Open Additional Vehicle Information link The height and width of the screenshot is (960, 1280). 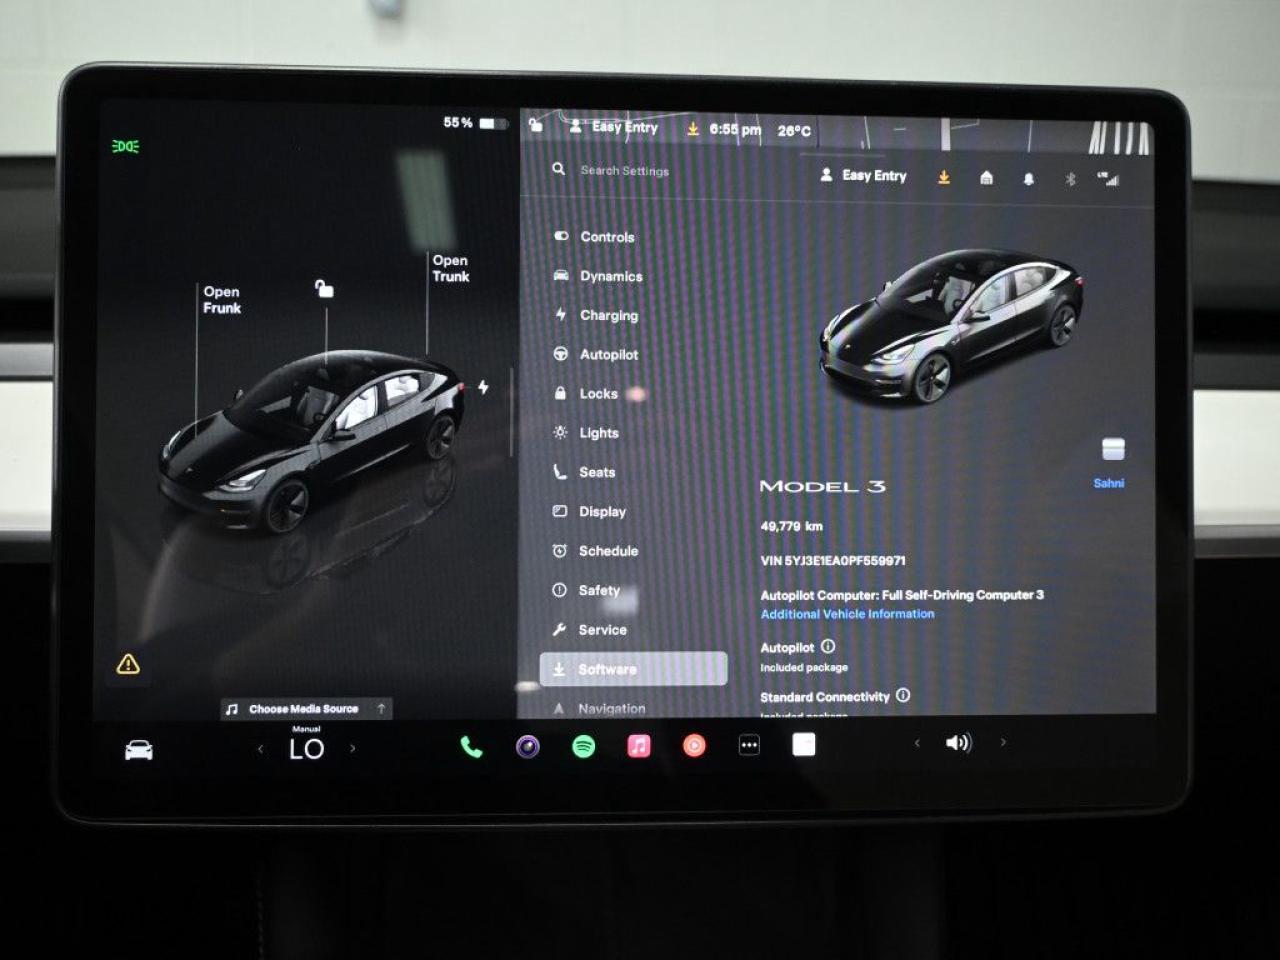[x=847, y=614]
